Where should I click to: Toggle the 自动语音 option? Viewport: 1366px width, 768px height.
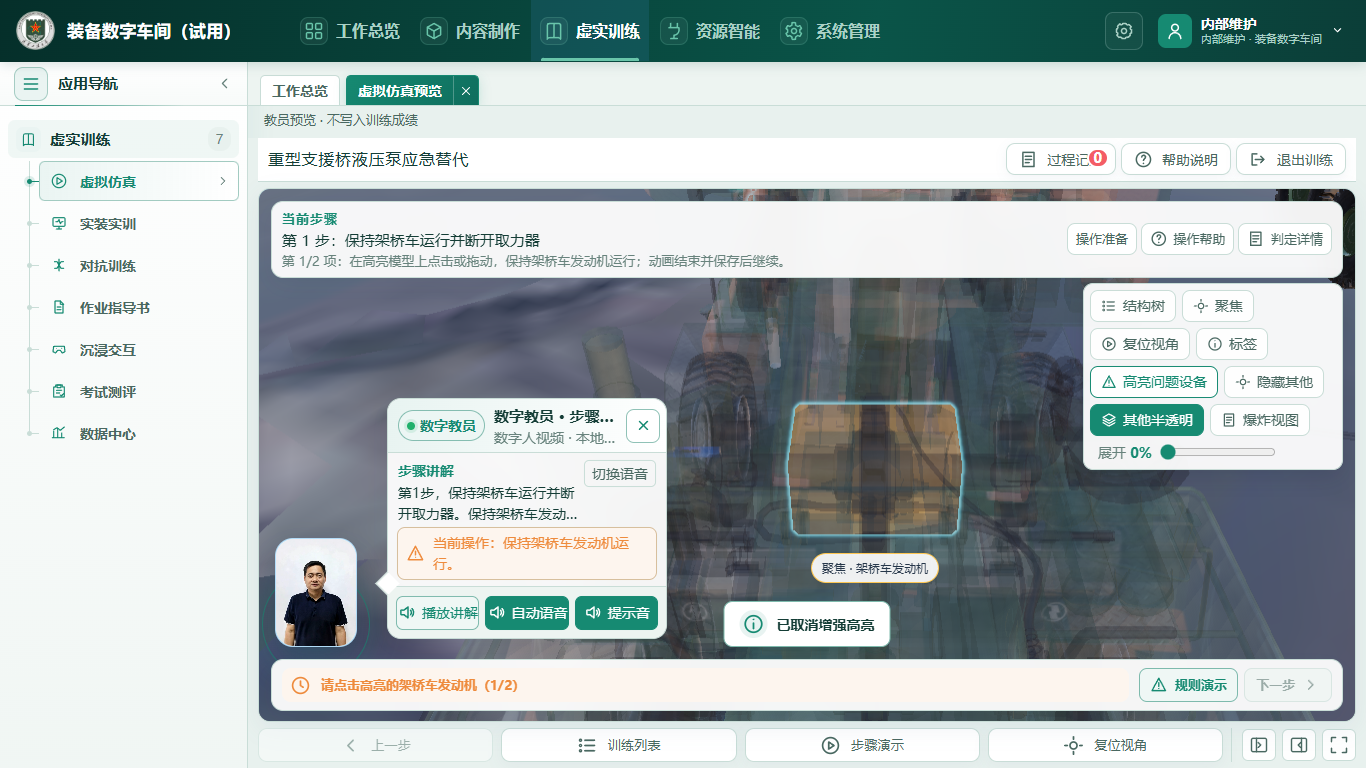527,613
